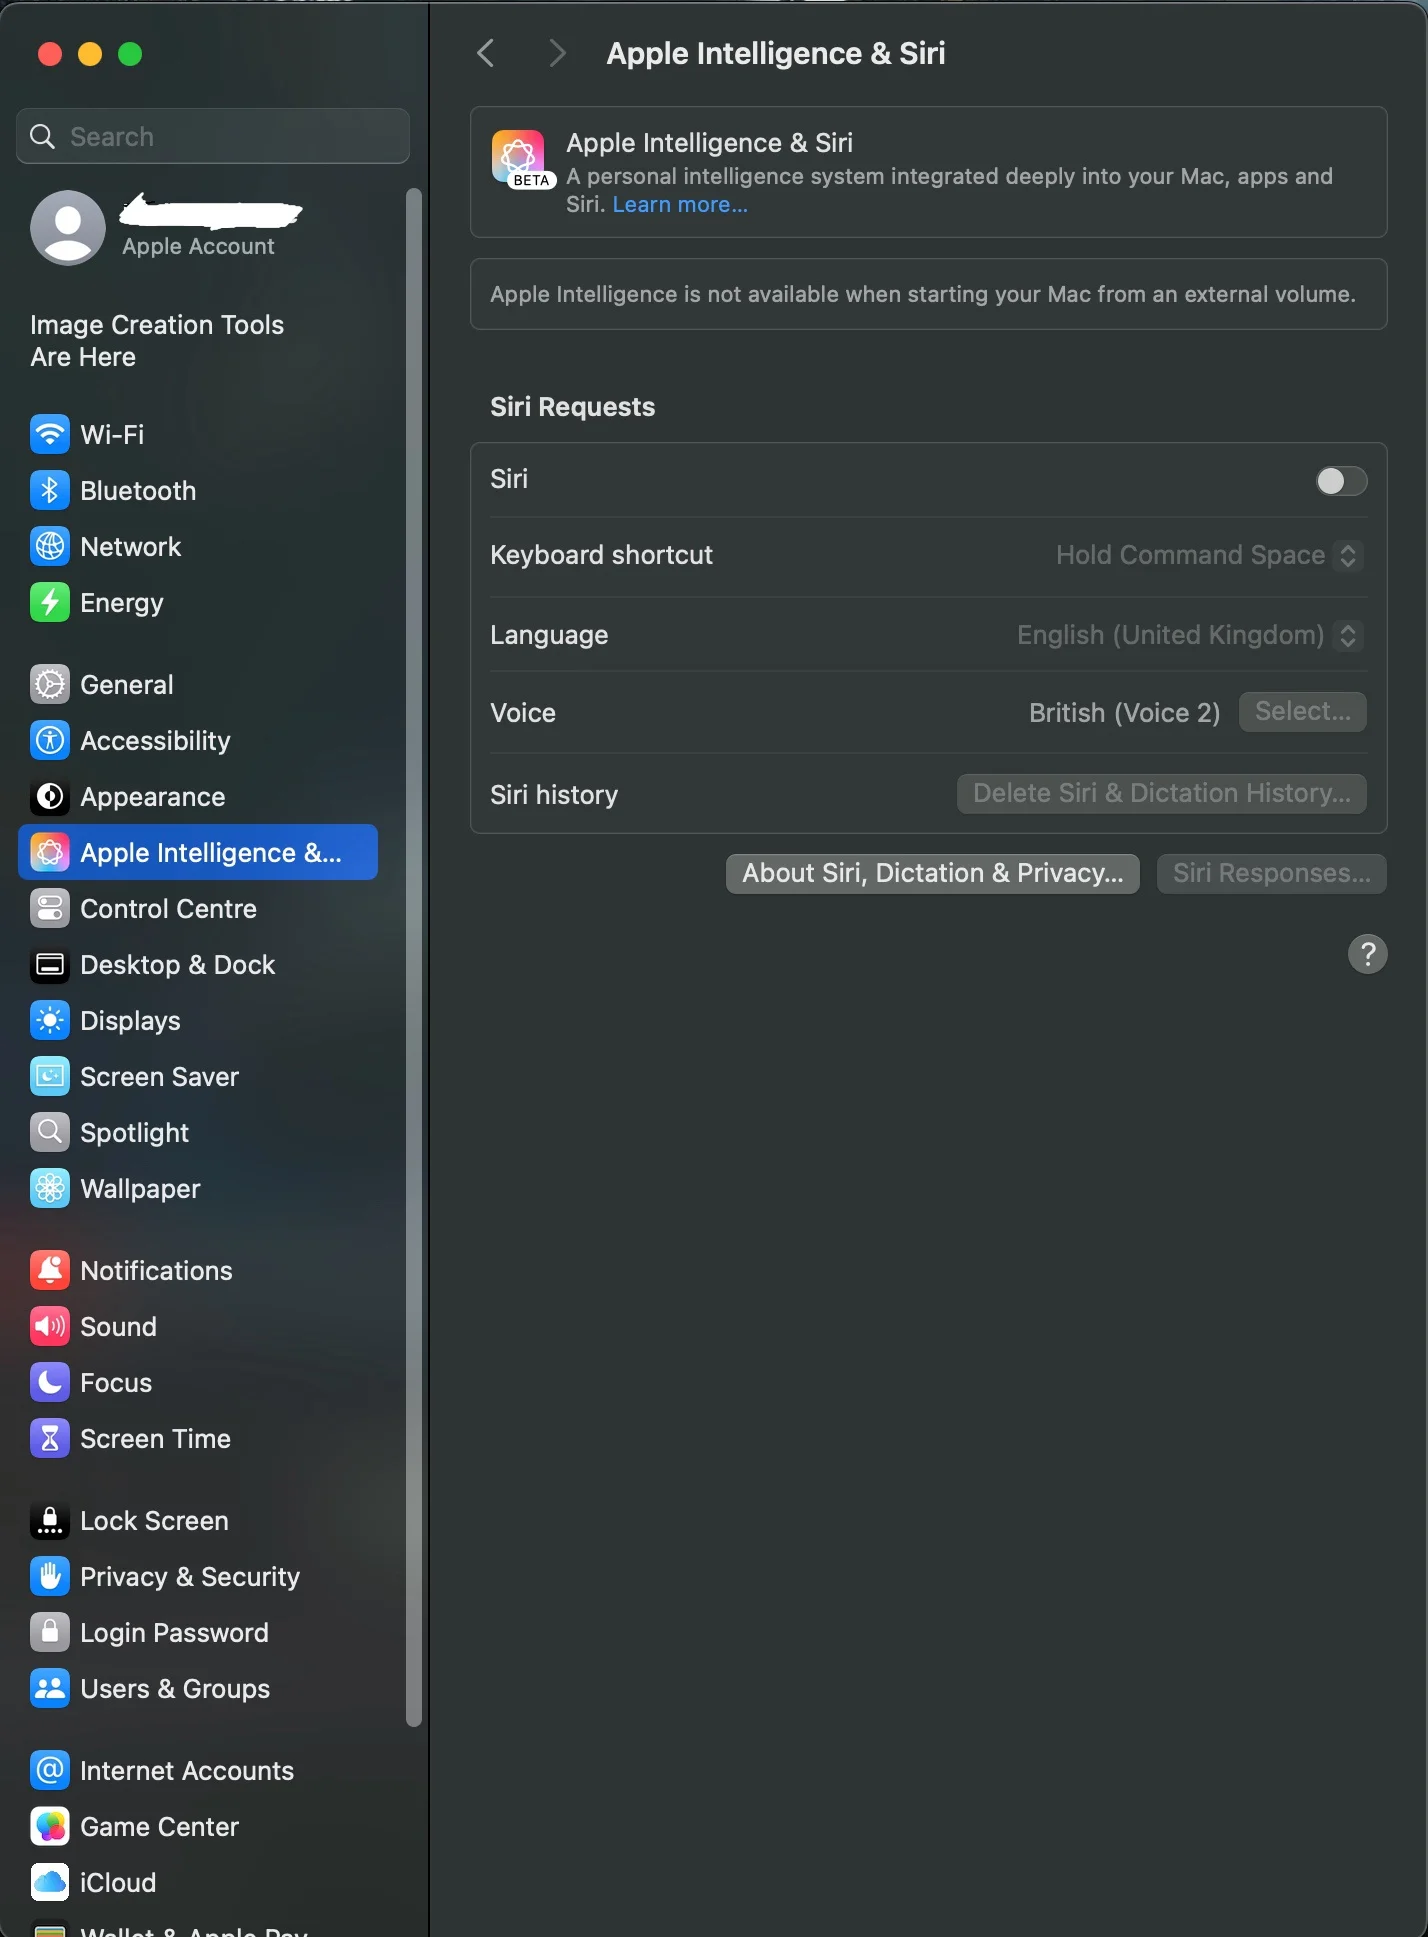Follow the Learn more… link
This screenshot has height=1937, width=1428.
pos(680,204)
